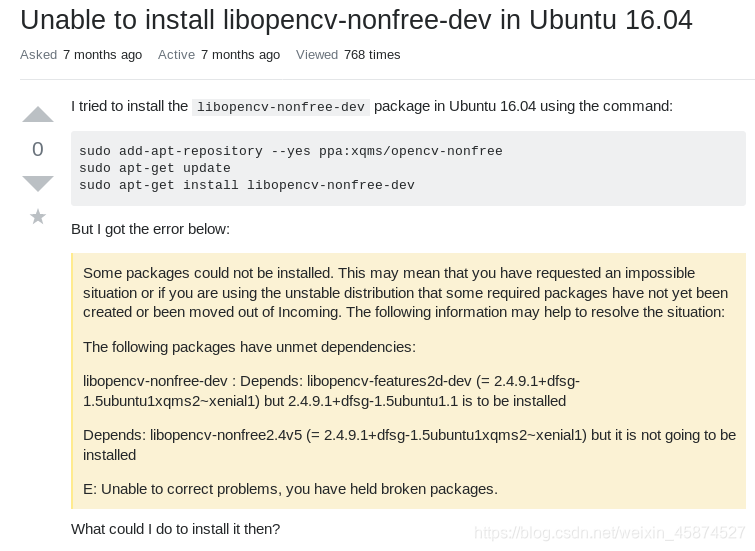Upvote the question with the up arrow
This screenshot has width=755, height=551.
(x=38, y=114)
